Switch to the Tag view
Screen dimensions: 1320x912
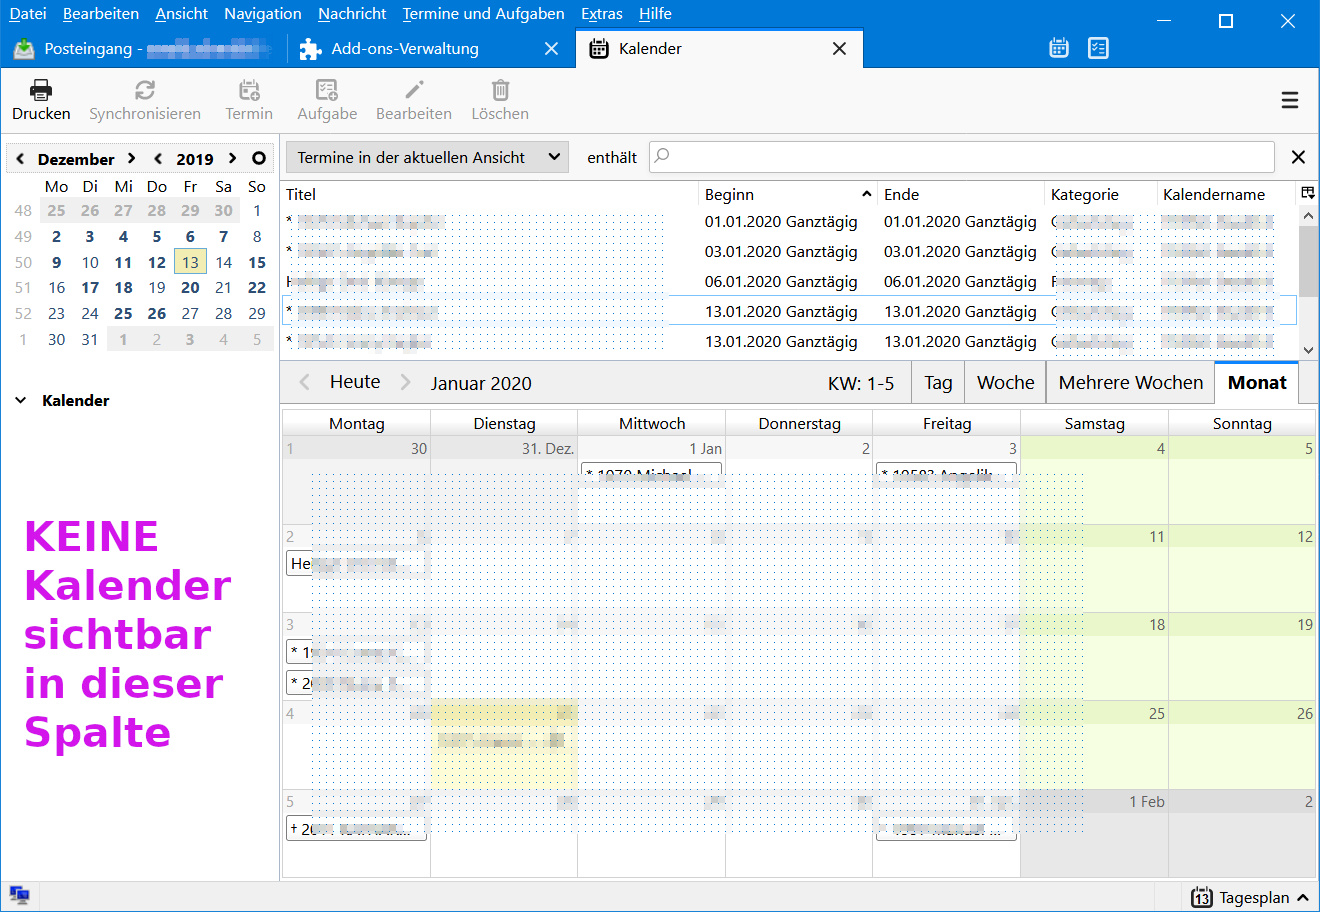[938, 382]
